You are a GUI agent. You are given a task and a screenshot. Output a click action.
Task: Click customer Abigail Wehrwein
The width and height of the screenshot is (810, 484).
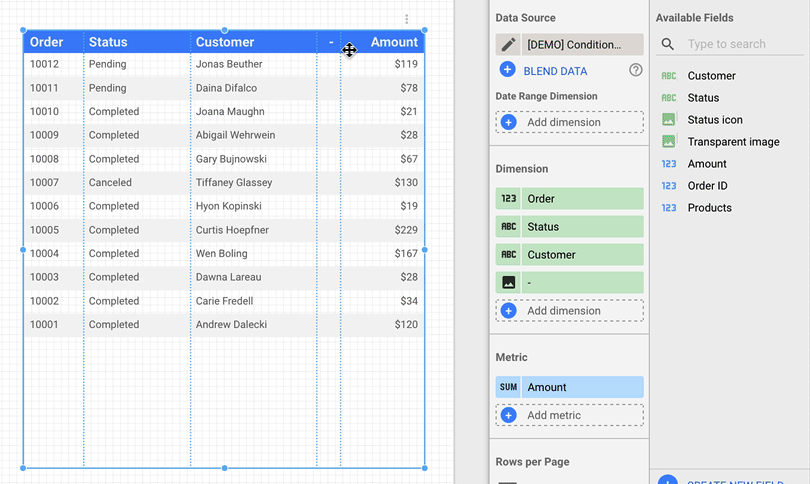[235, 135]
